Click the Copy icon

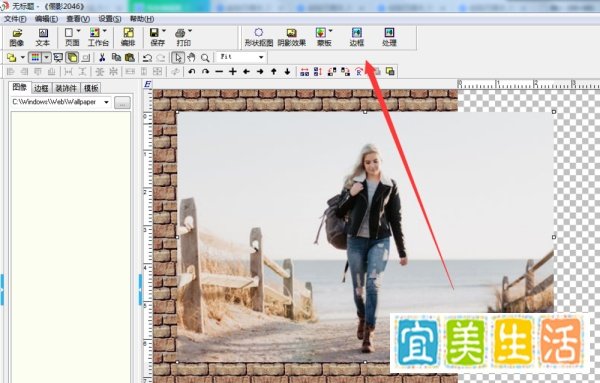pyautogui.click(x=116, y=57)
